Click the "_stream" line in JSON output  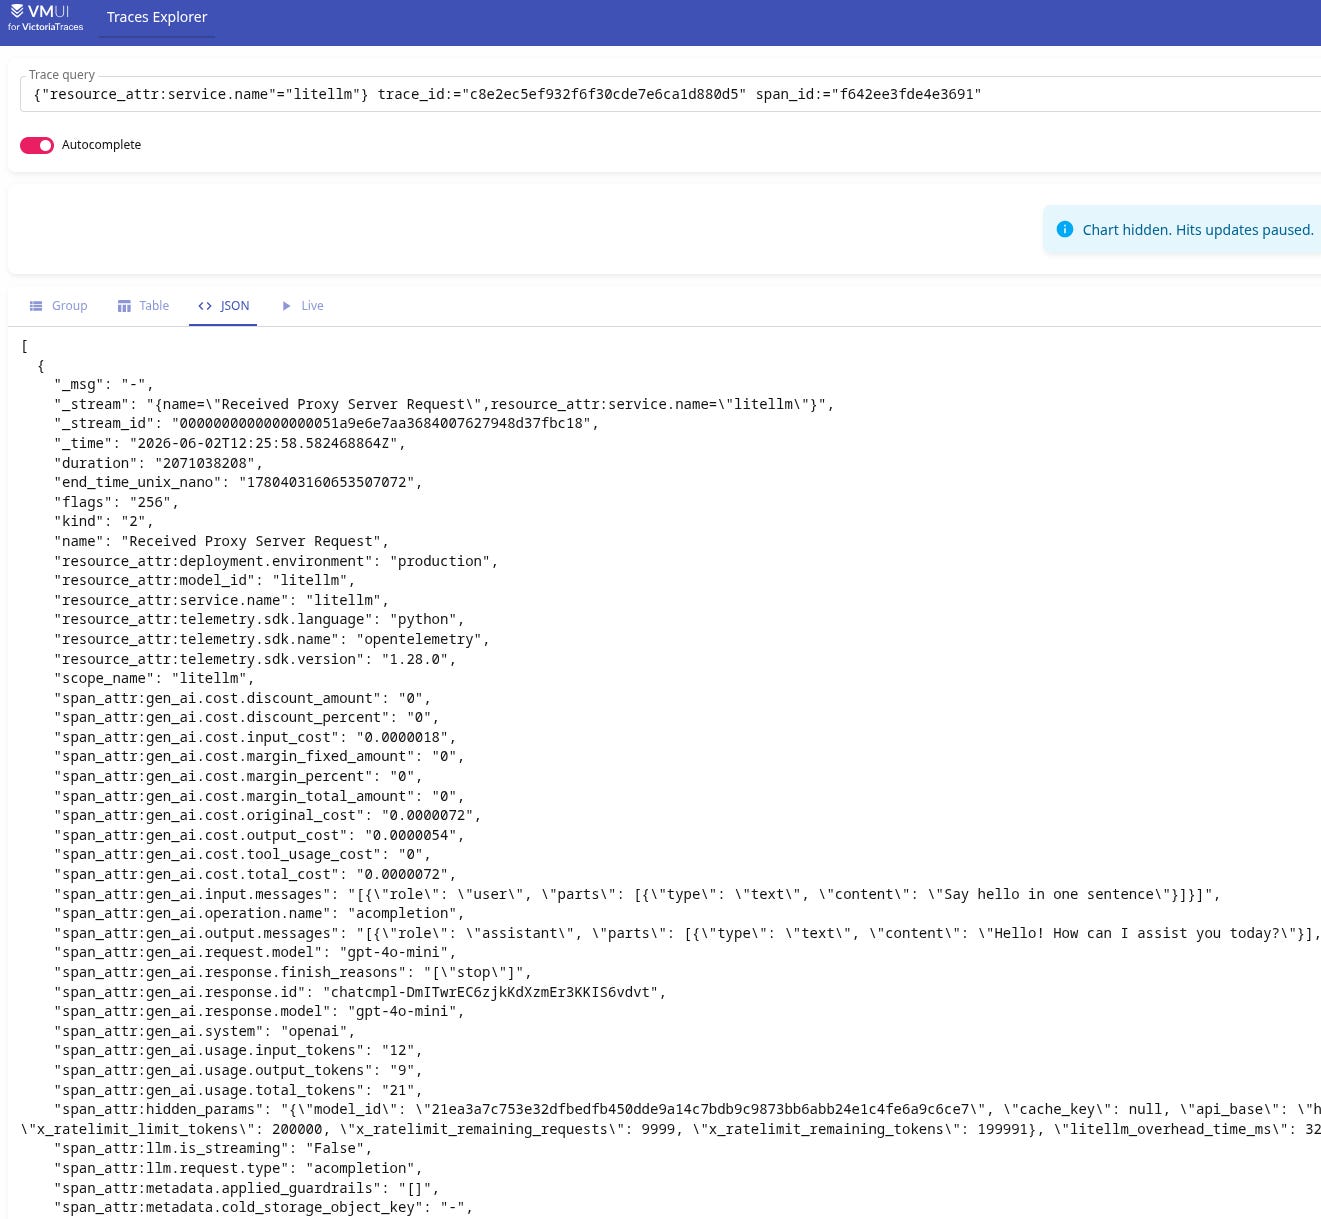444,404
